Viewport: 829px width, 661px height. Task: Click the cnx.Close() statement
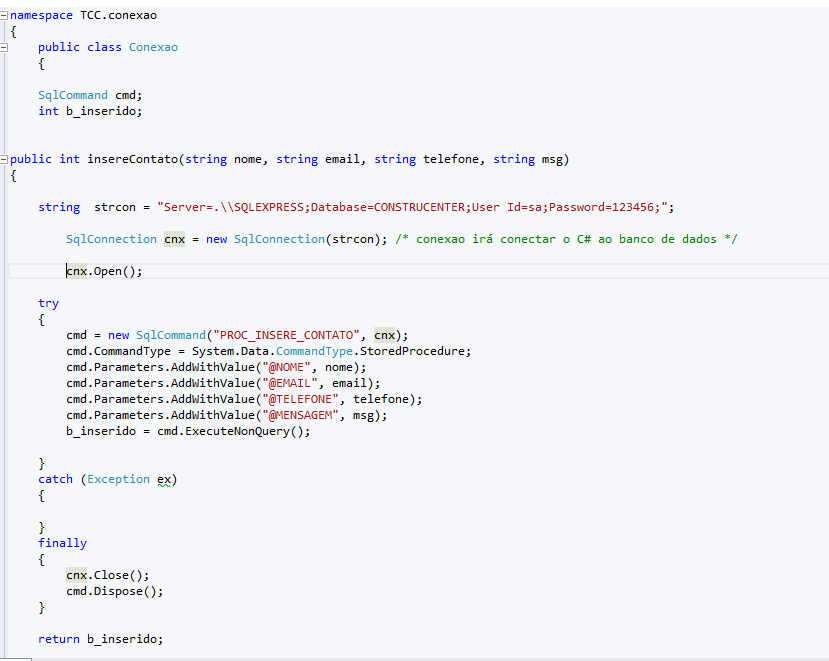coord(108,575)
